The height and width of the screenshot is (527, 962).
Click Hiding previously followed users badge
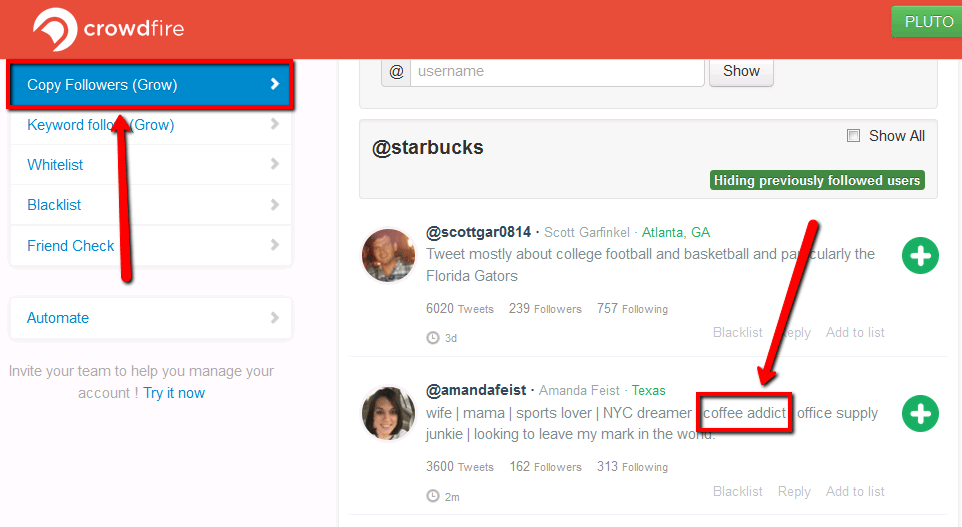tap(817, 180)
